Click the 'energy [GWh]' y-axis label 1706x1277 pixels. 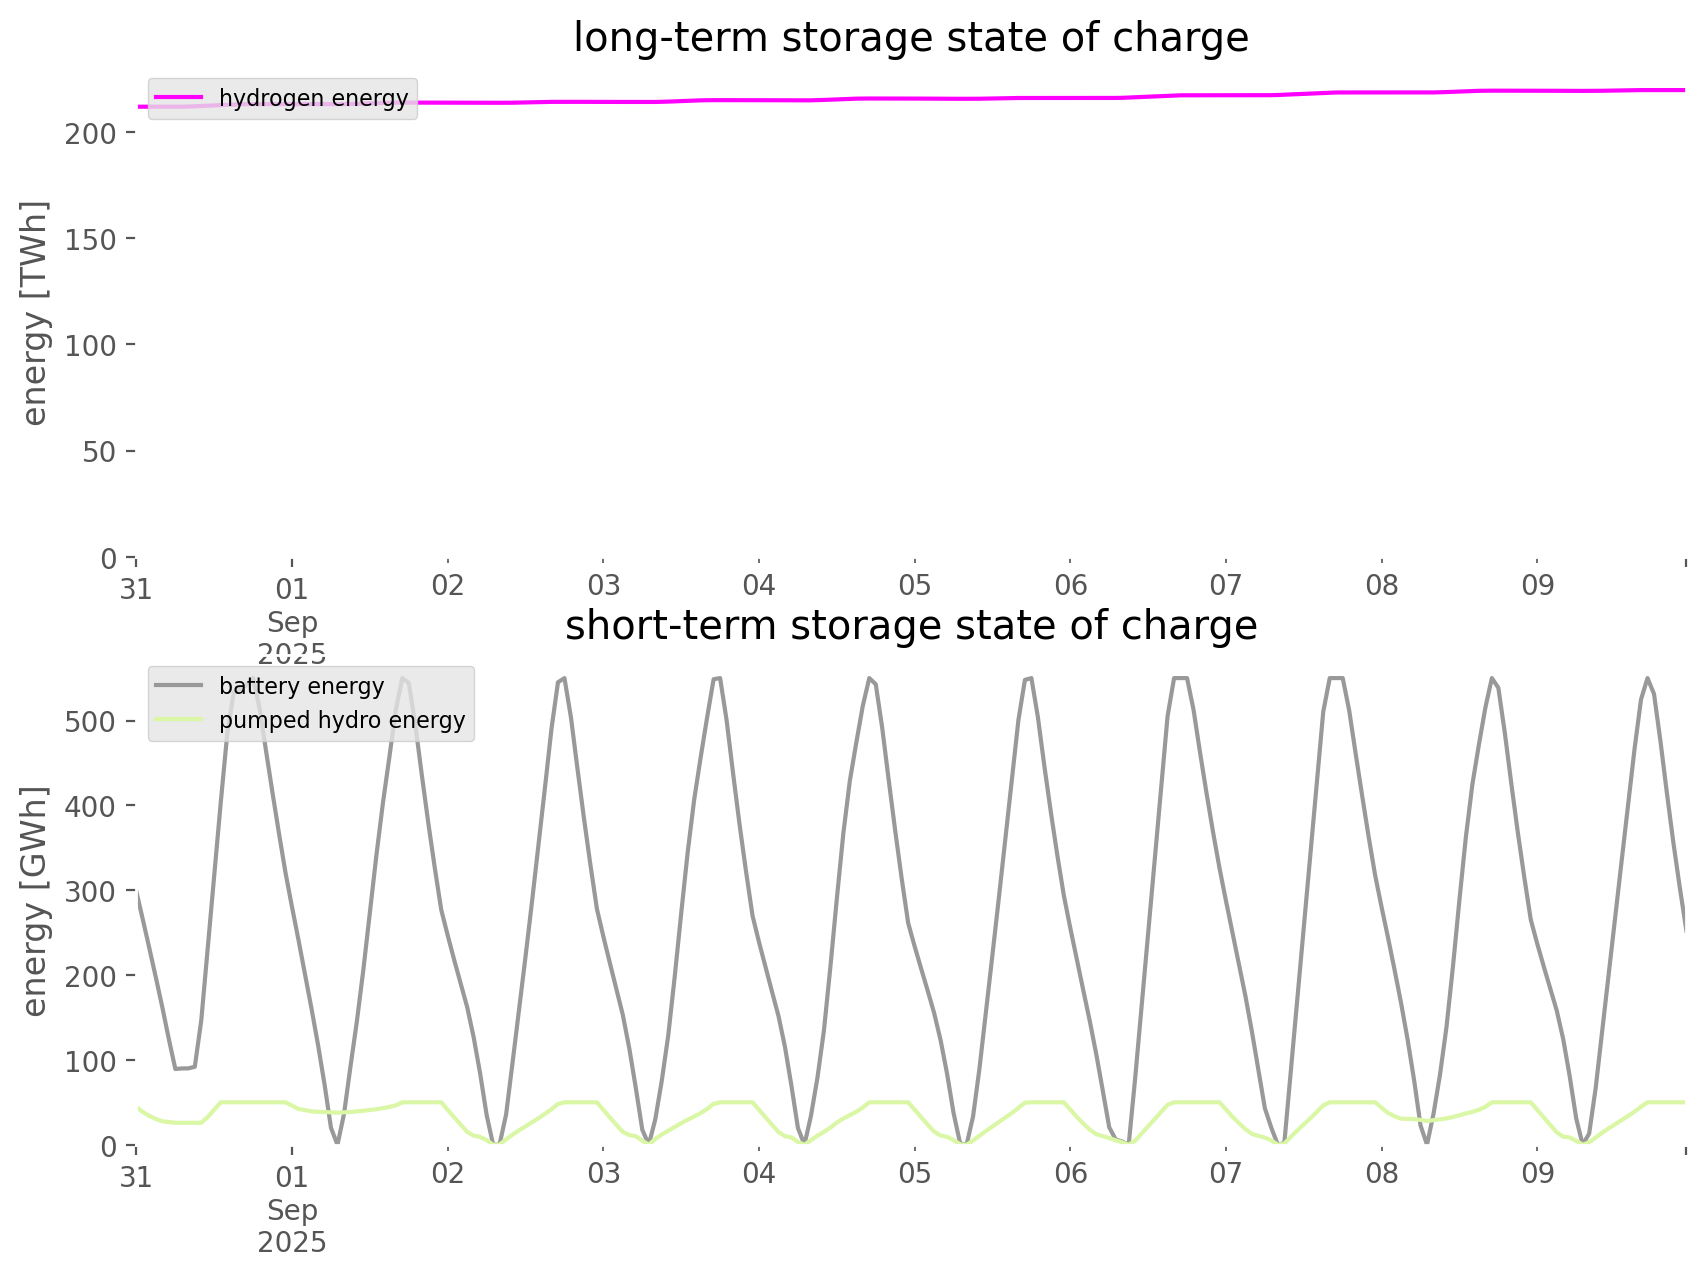click(35, 901)
